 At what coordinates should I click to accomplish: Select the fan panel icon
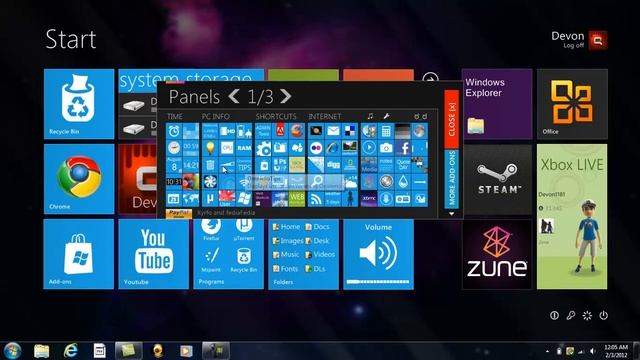(x=210, y=182)
